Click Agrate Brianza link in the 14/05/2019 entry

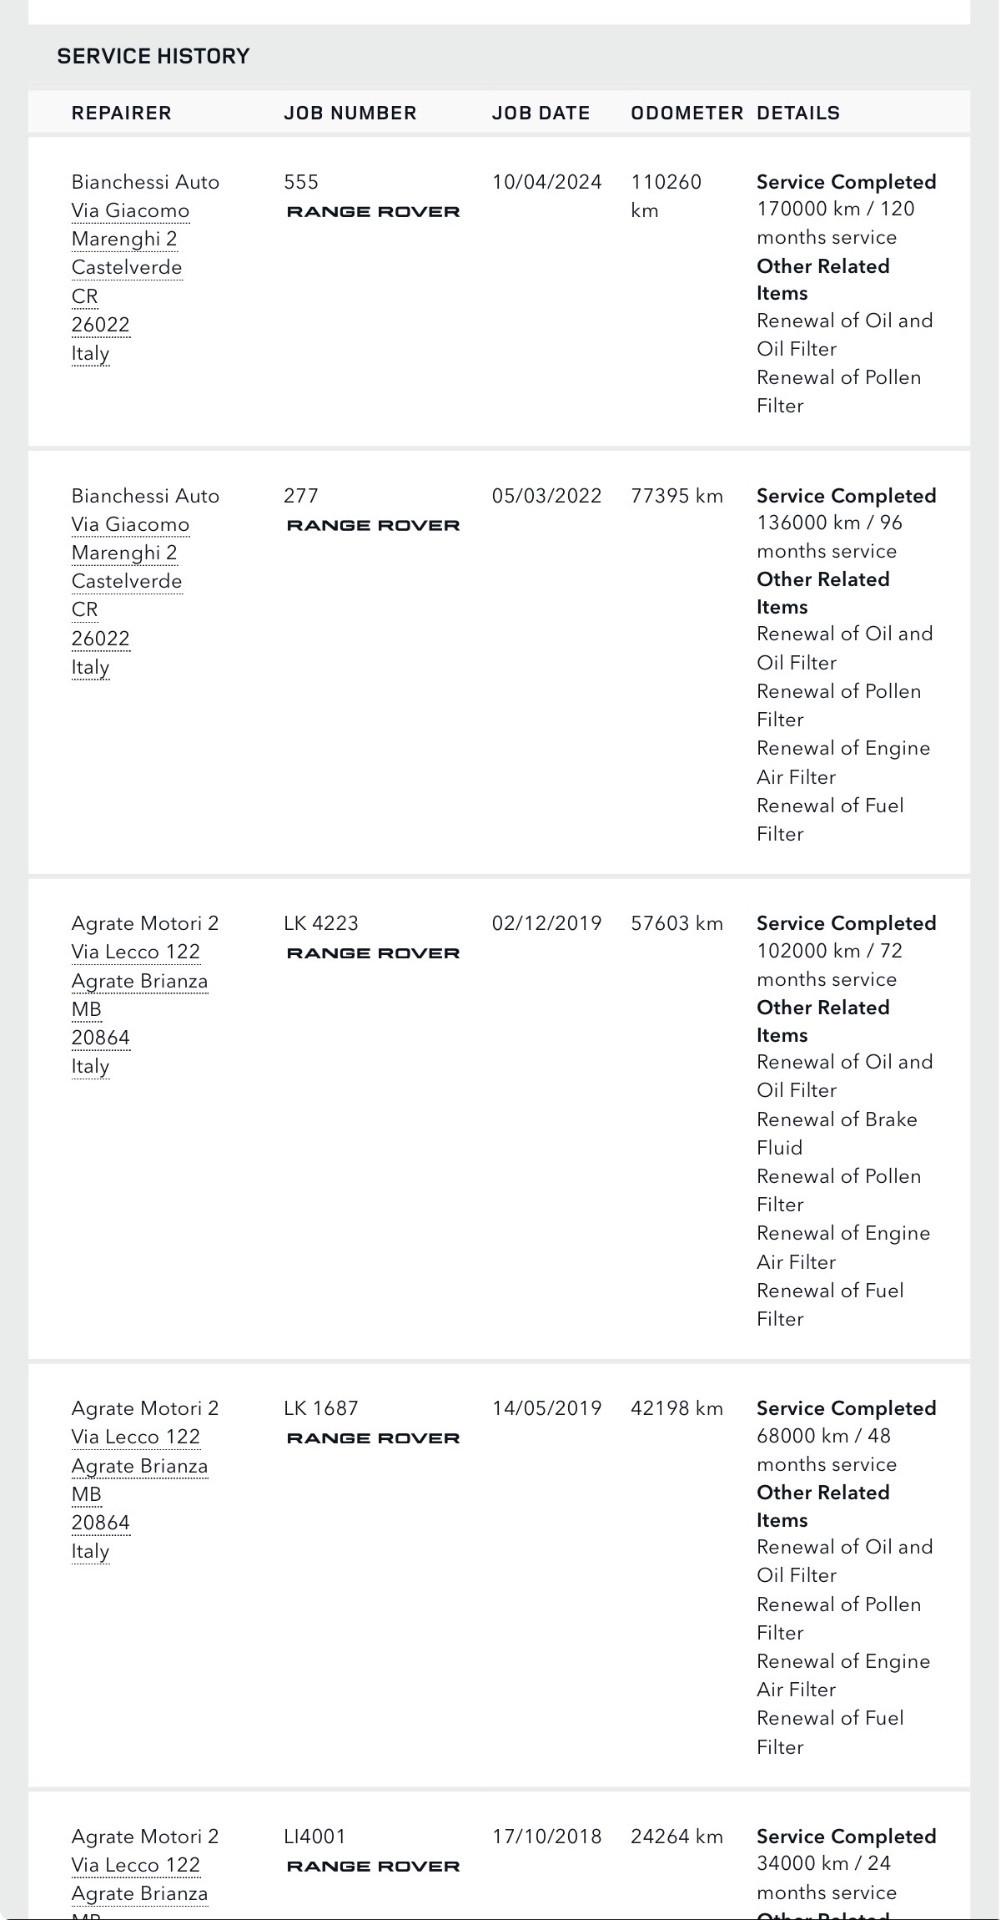[139, 1467]
